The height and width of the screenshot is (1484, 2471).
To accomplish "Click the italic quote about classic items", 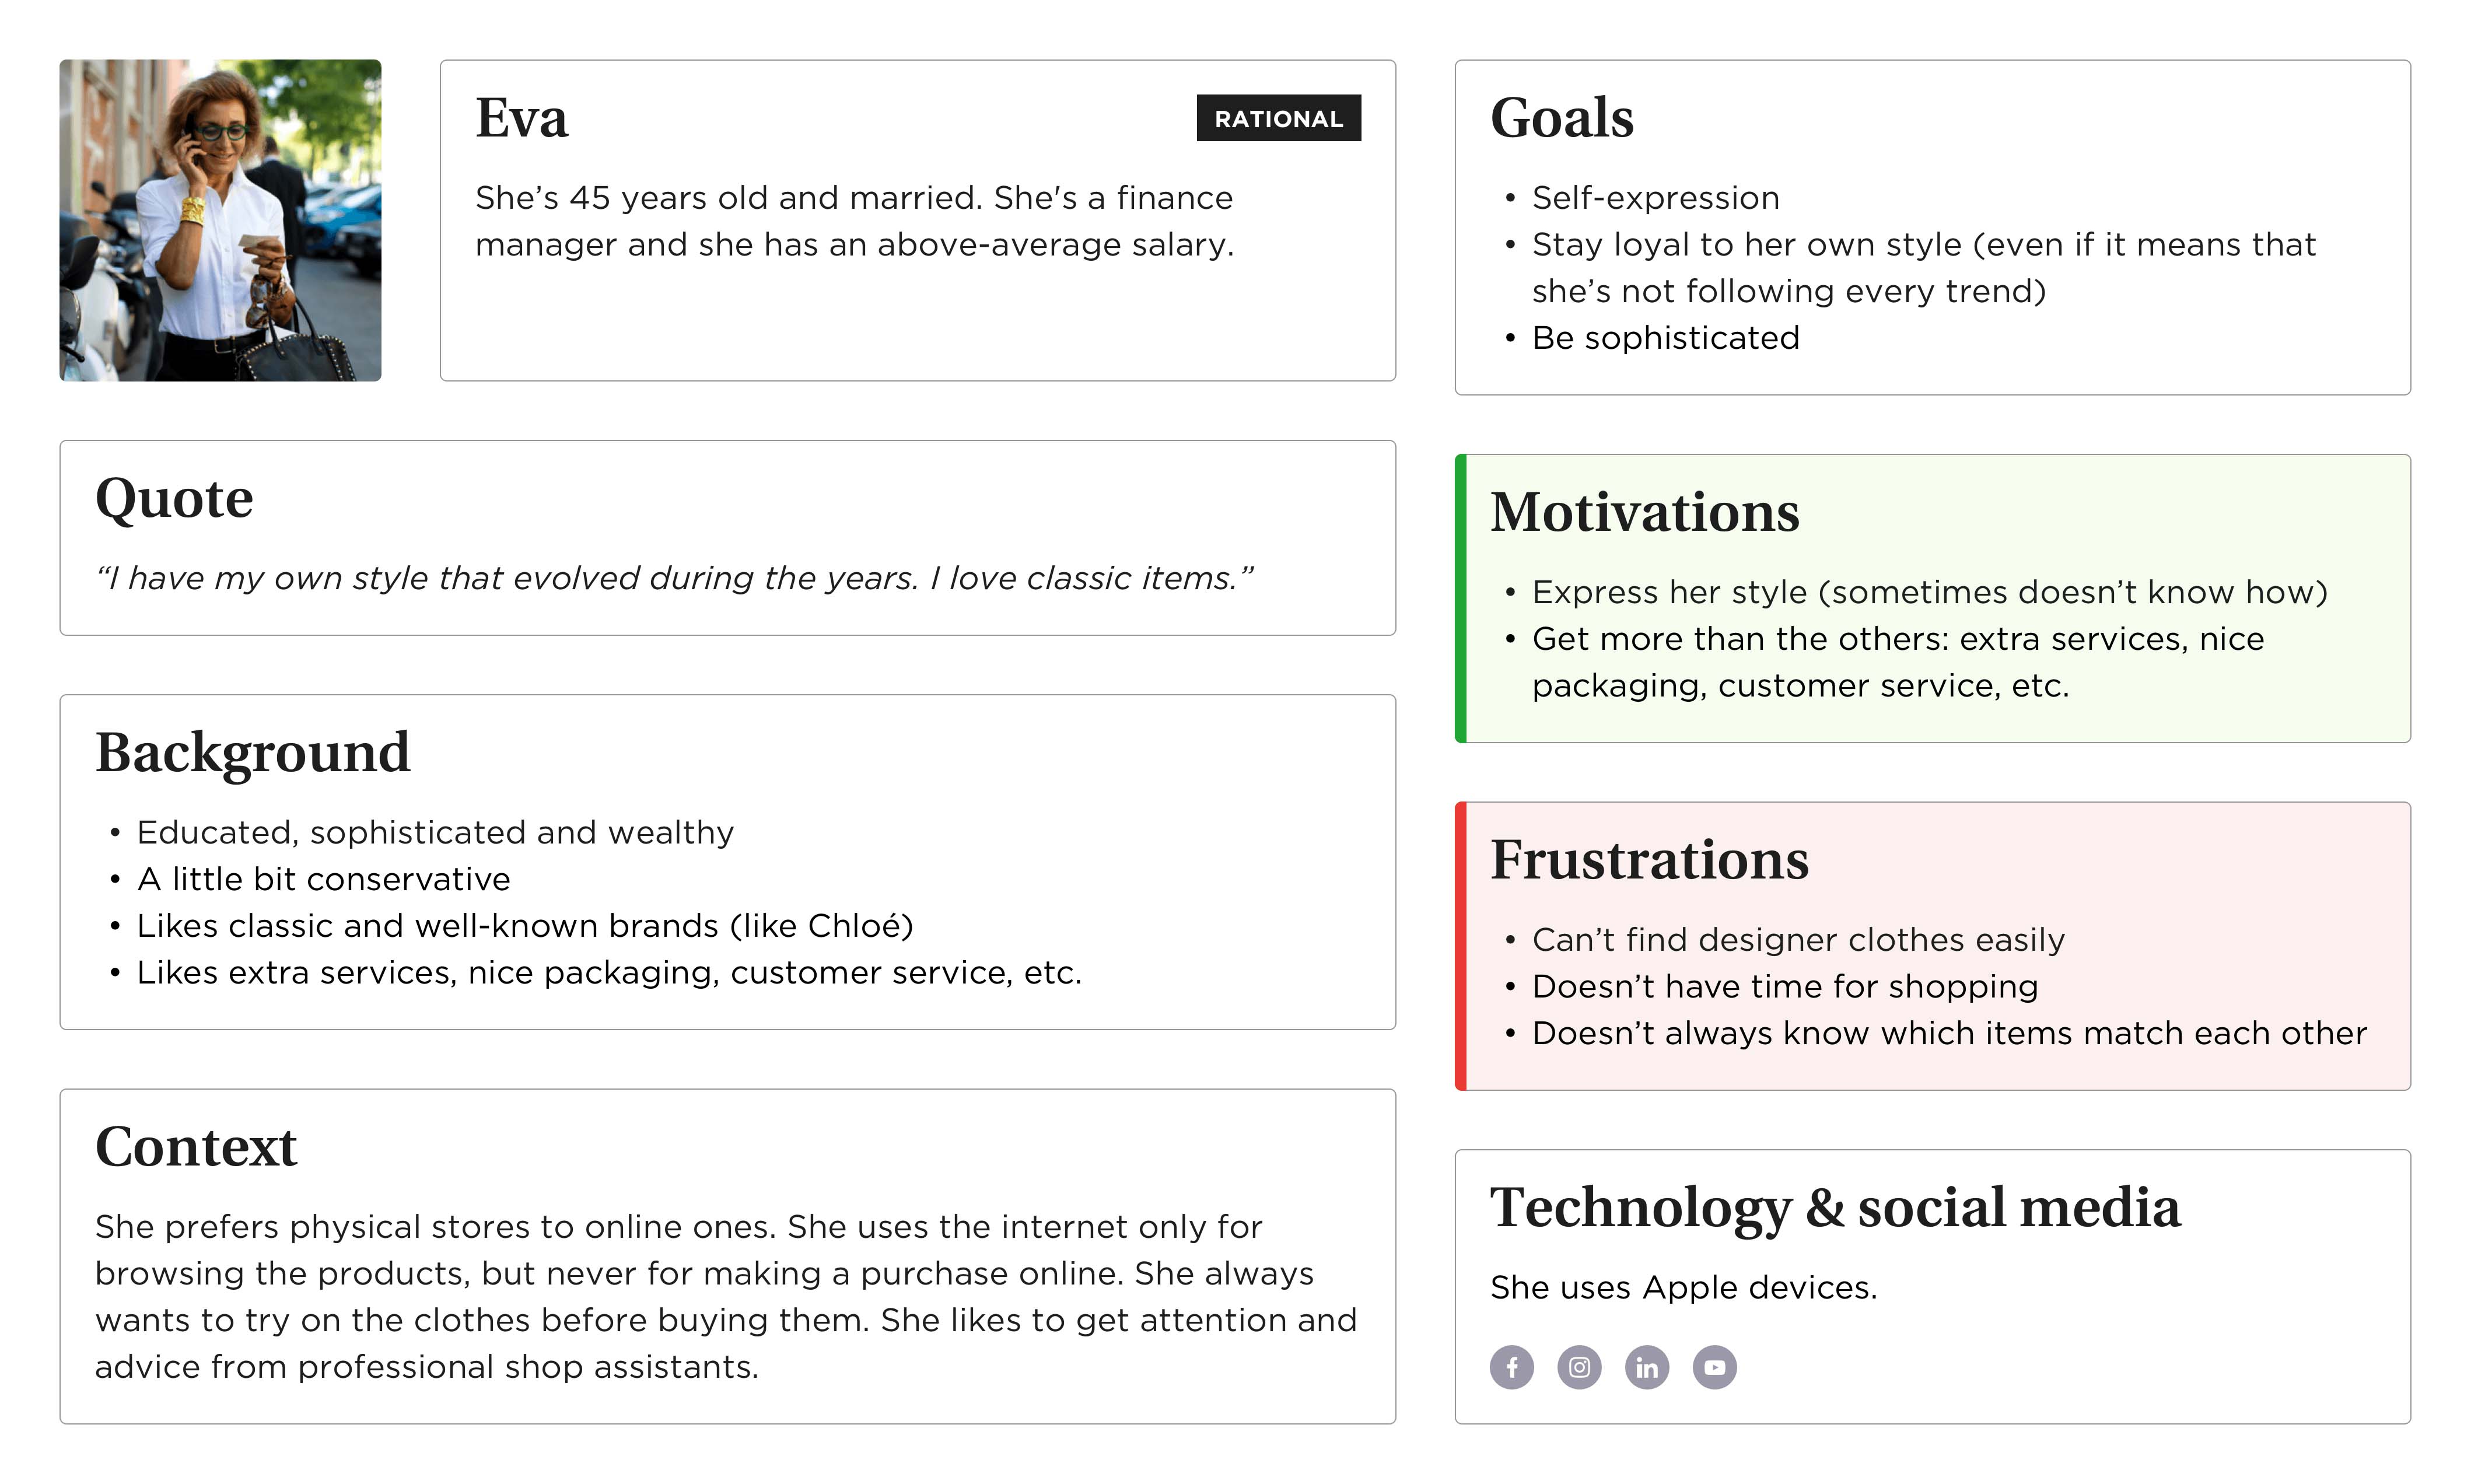I will (674, 578).
